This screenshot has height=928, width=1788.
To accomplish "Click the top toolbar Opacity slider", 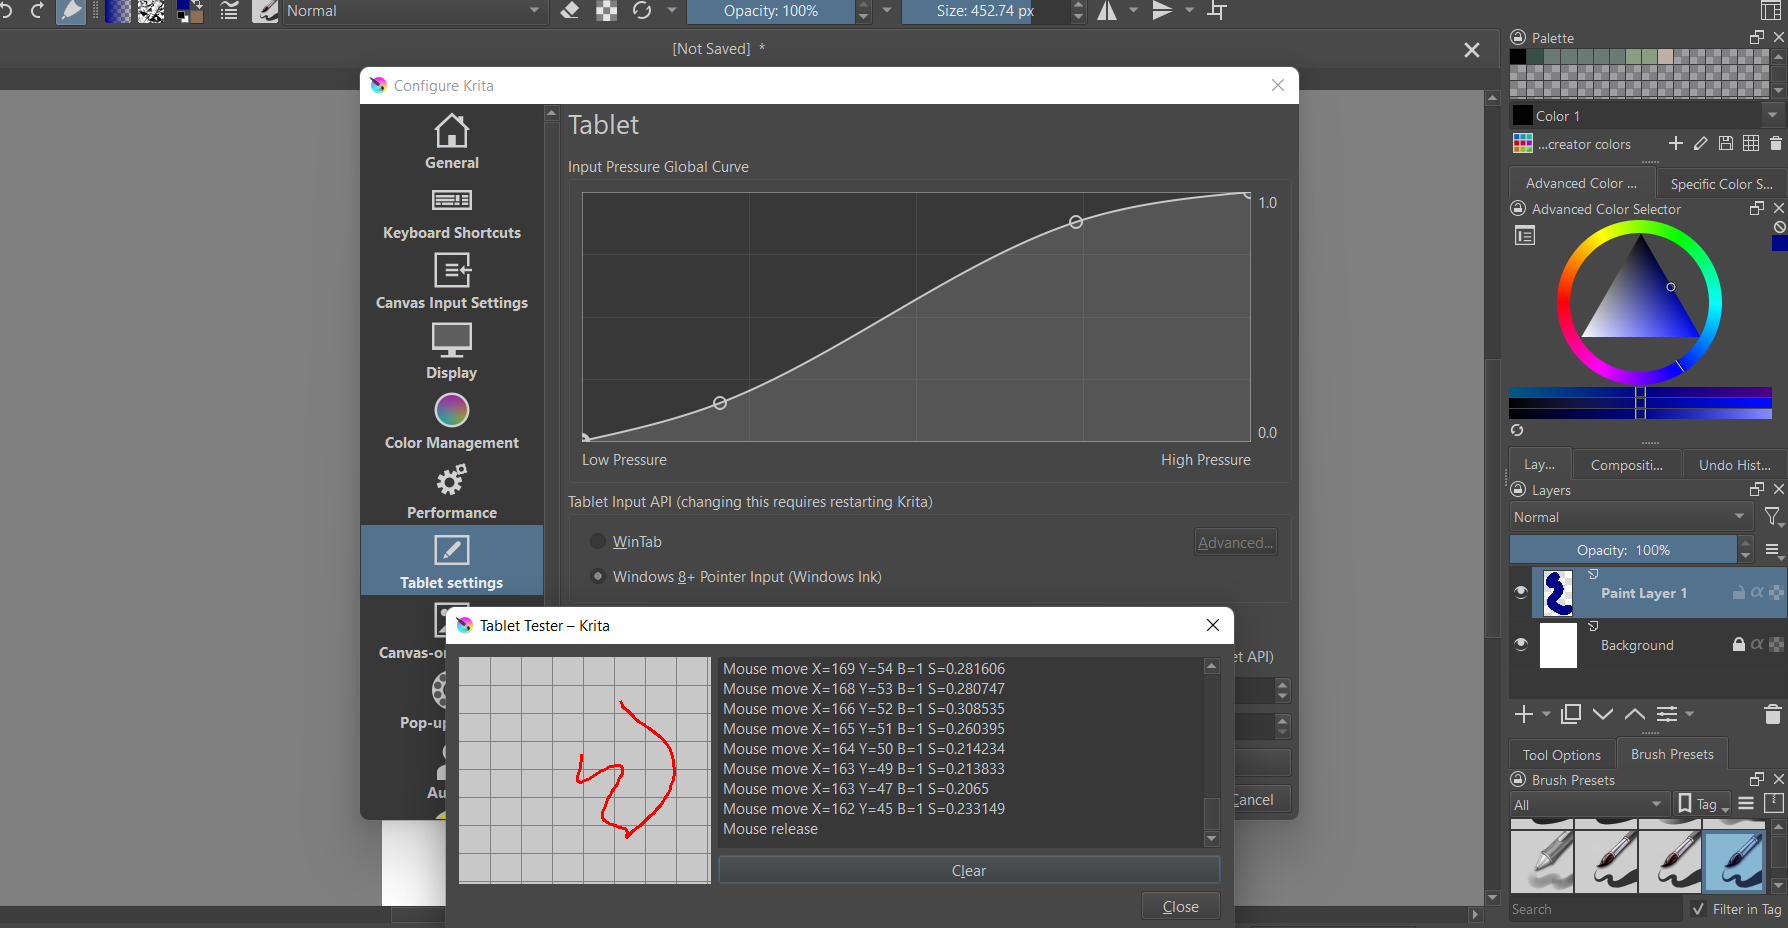I will (771, 11).
